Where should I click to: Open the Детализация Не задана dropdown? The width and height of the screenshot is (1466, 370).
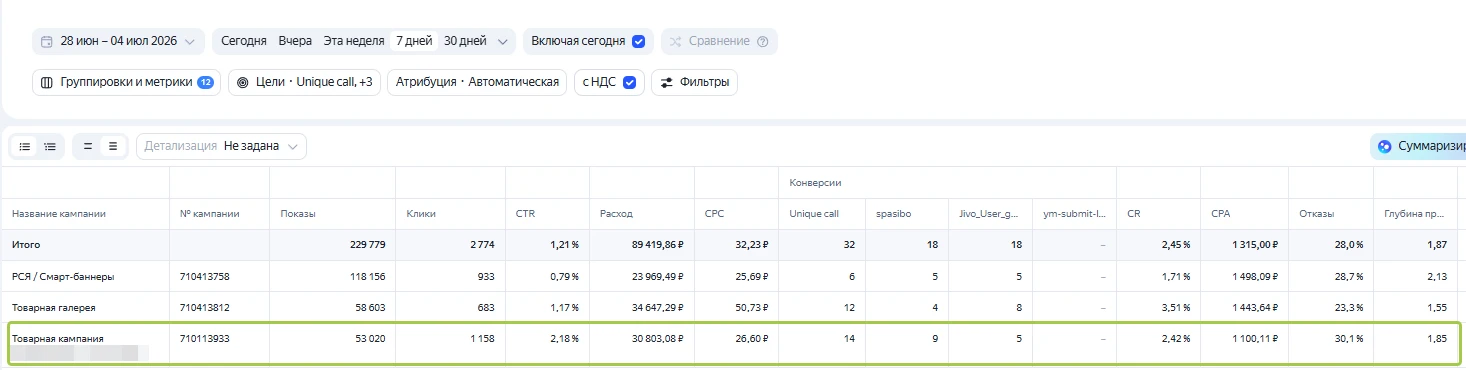click(x=221, y=146)
